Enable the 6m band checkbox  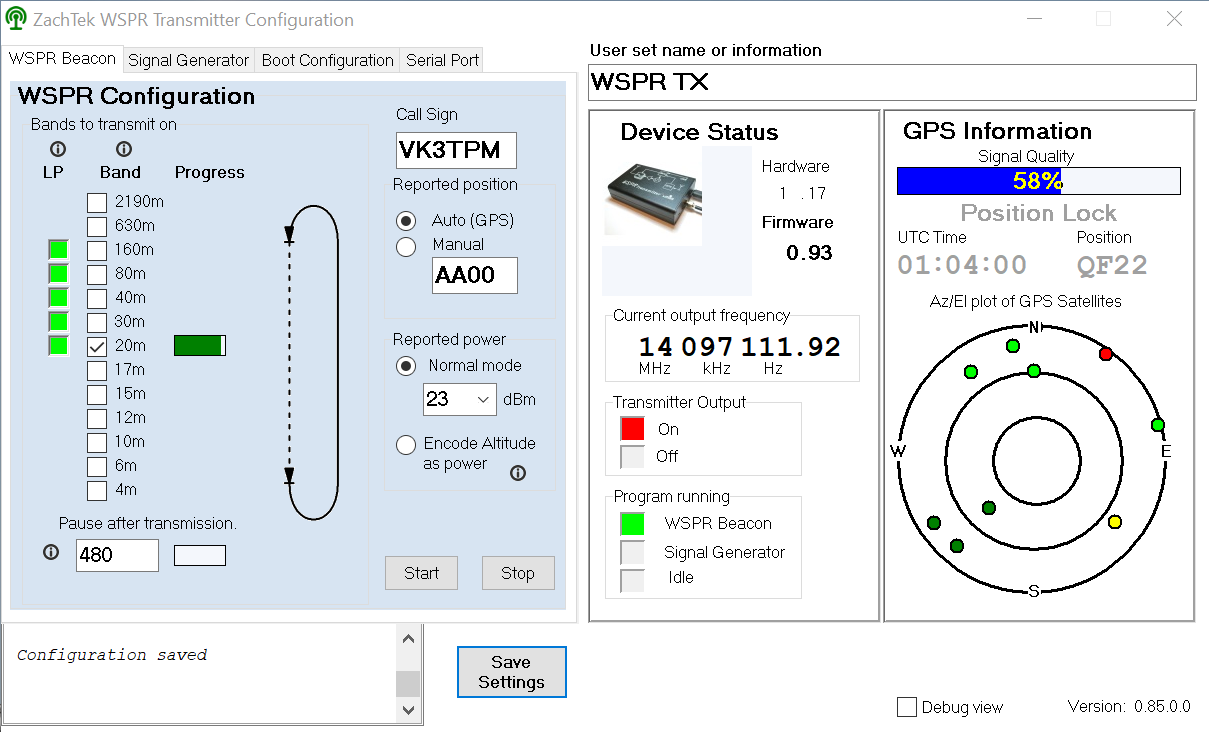pos(97,466)
